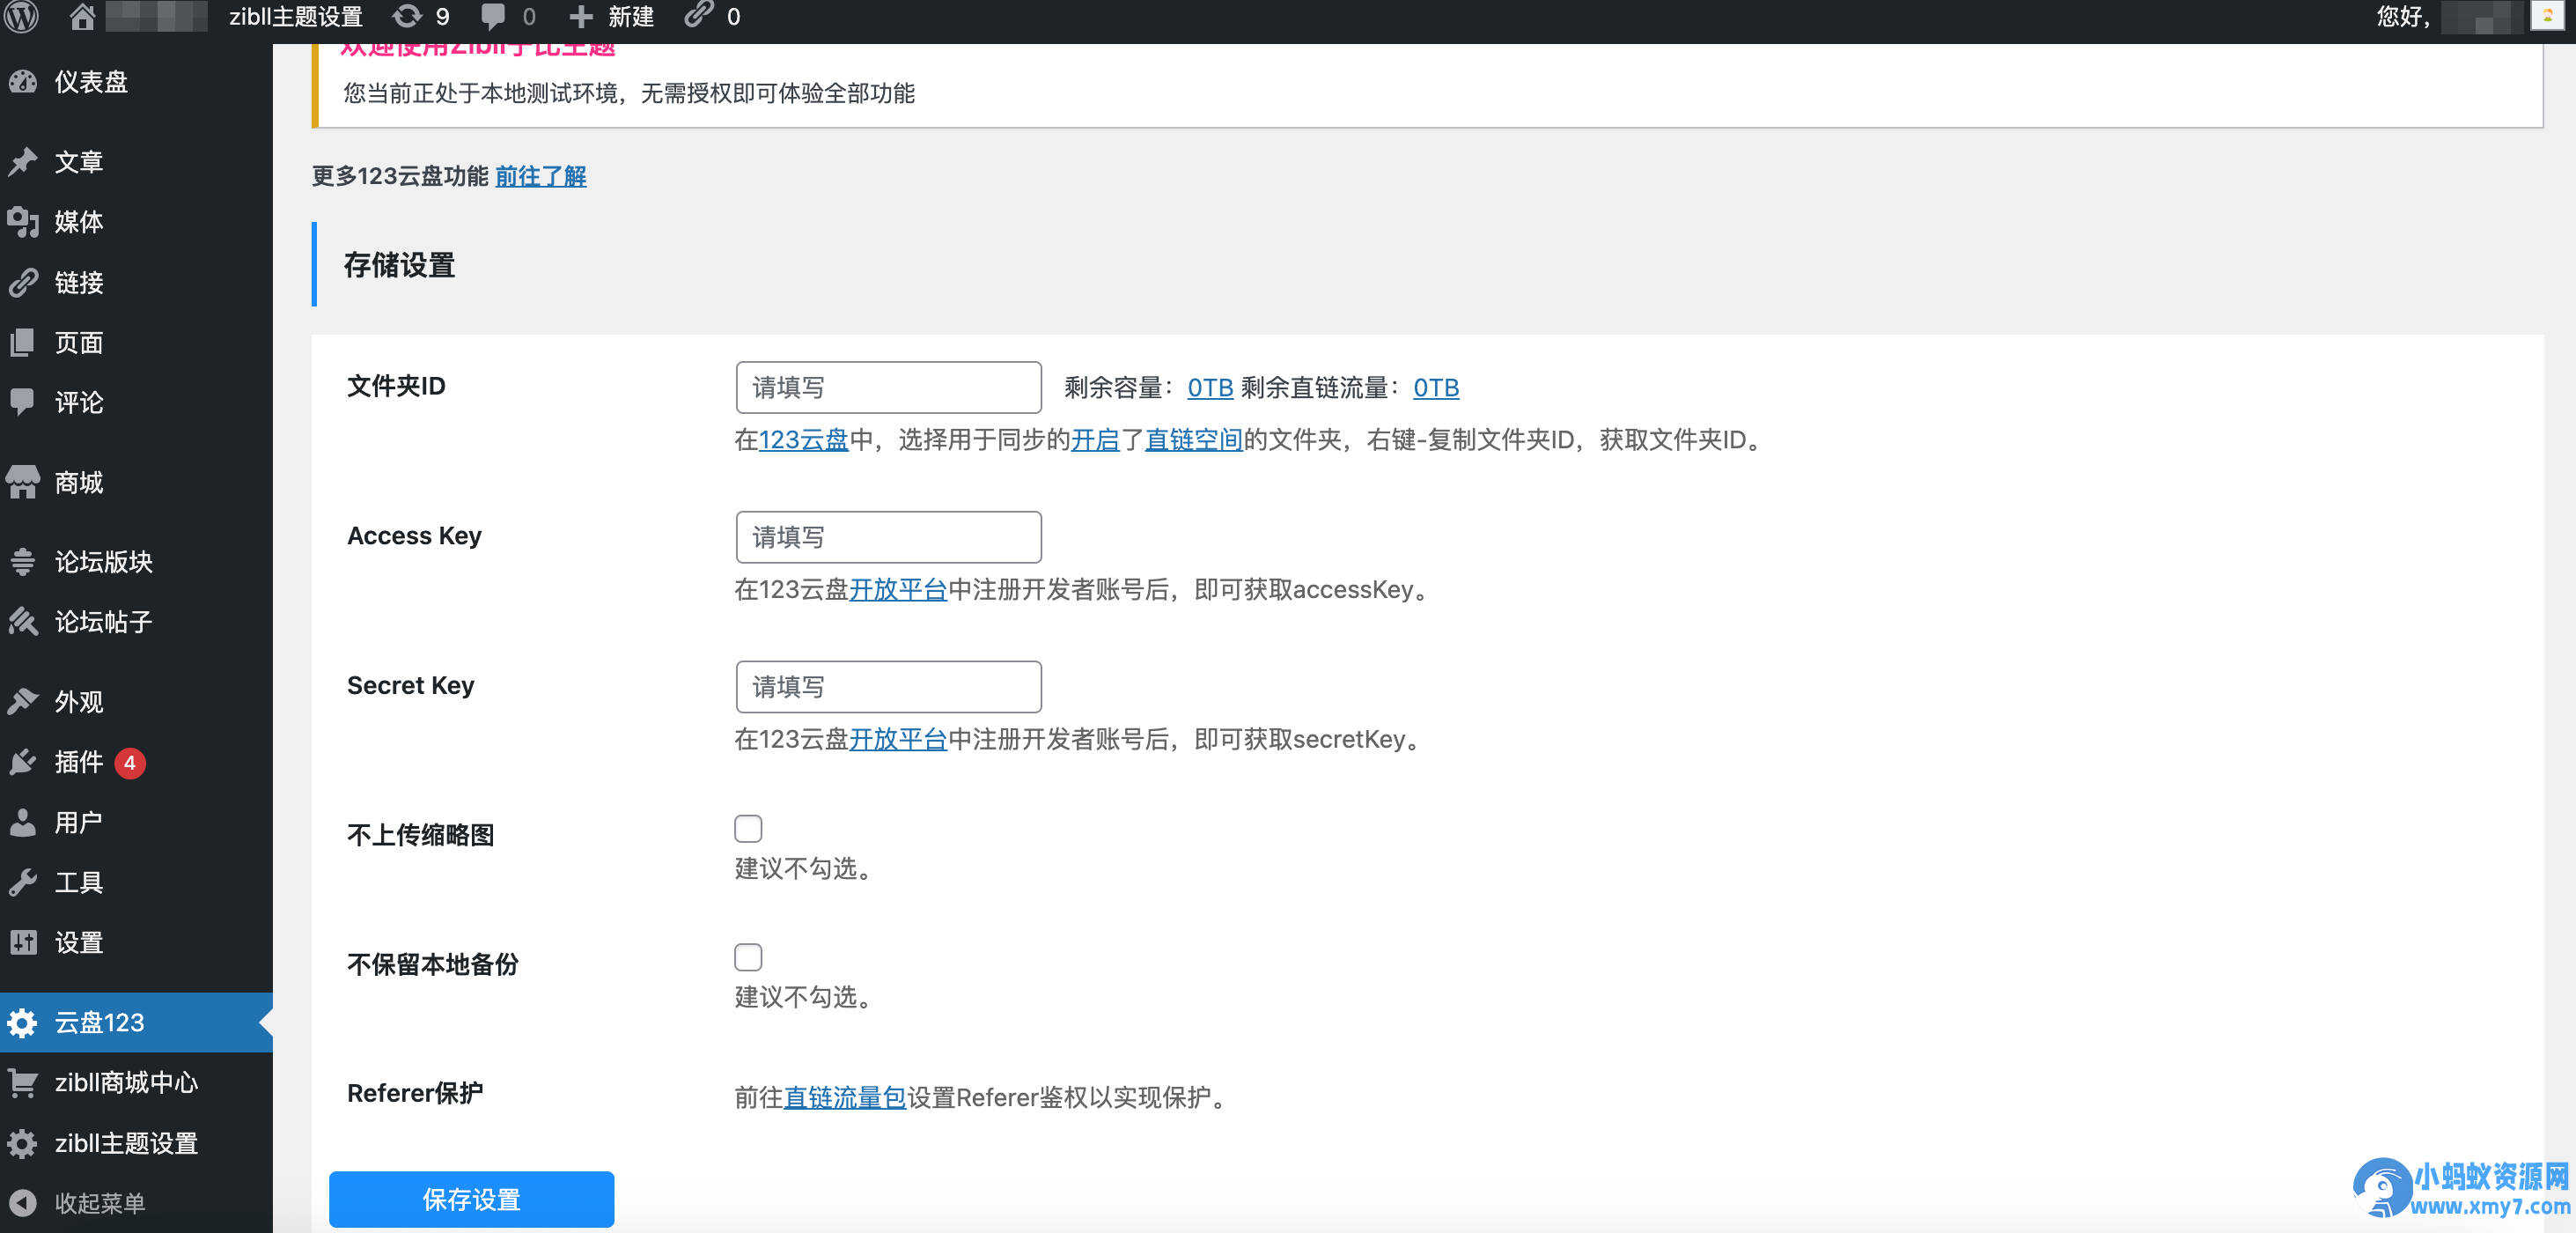Click the Secret Key input field

tap(888, 686)
